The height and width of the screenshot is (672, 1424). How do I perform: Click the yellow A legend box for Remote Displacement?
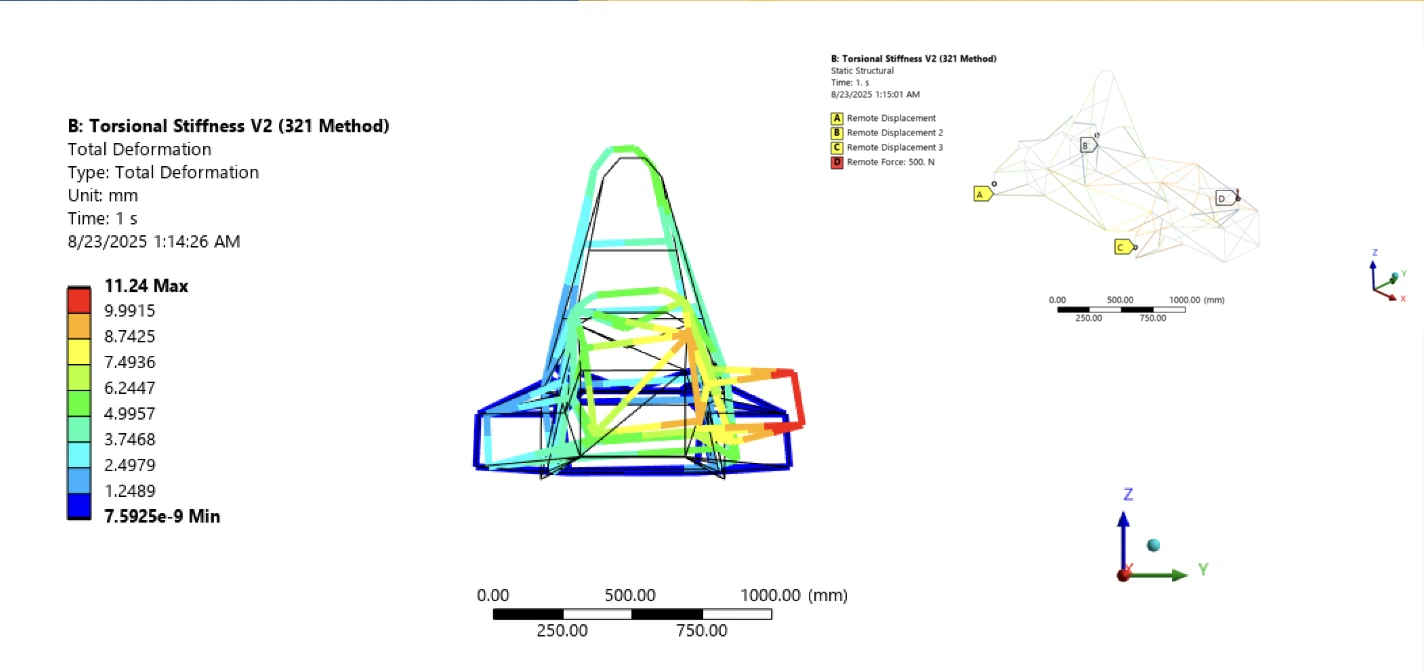(837, 118)
